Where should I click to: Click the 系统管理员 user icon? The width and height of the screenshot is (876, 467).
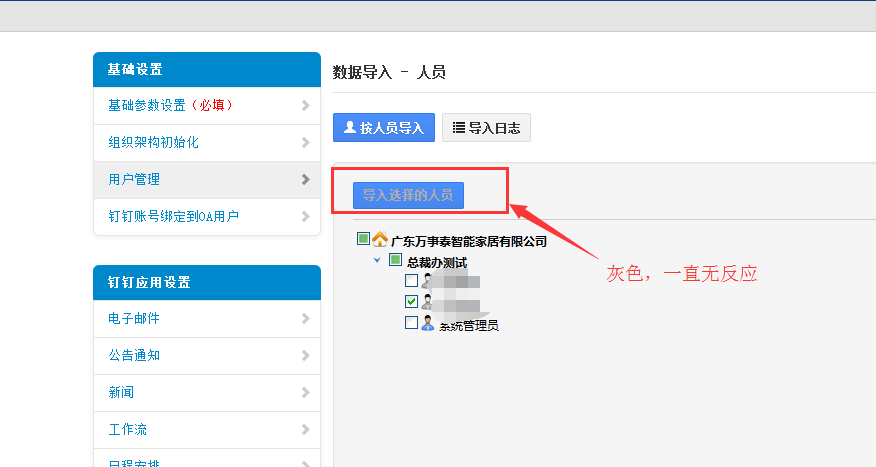click(428, 323)
